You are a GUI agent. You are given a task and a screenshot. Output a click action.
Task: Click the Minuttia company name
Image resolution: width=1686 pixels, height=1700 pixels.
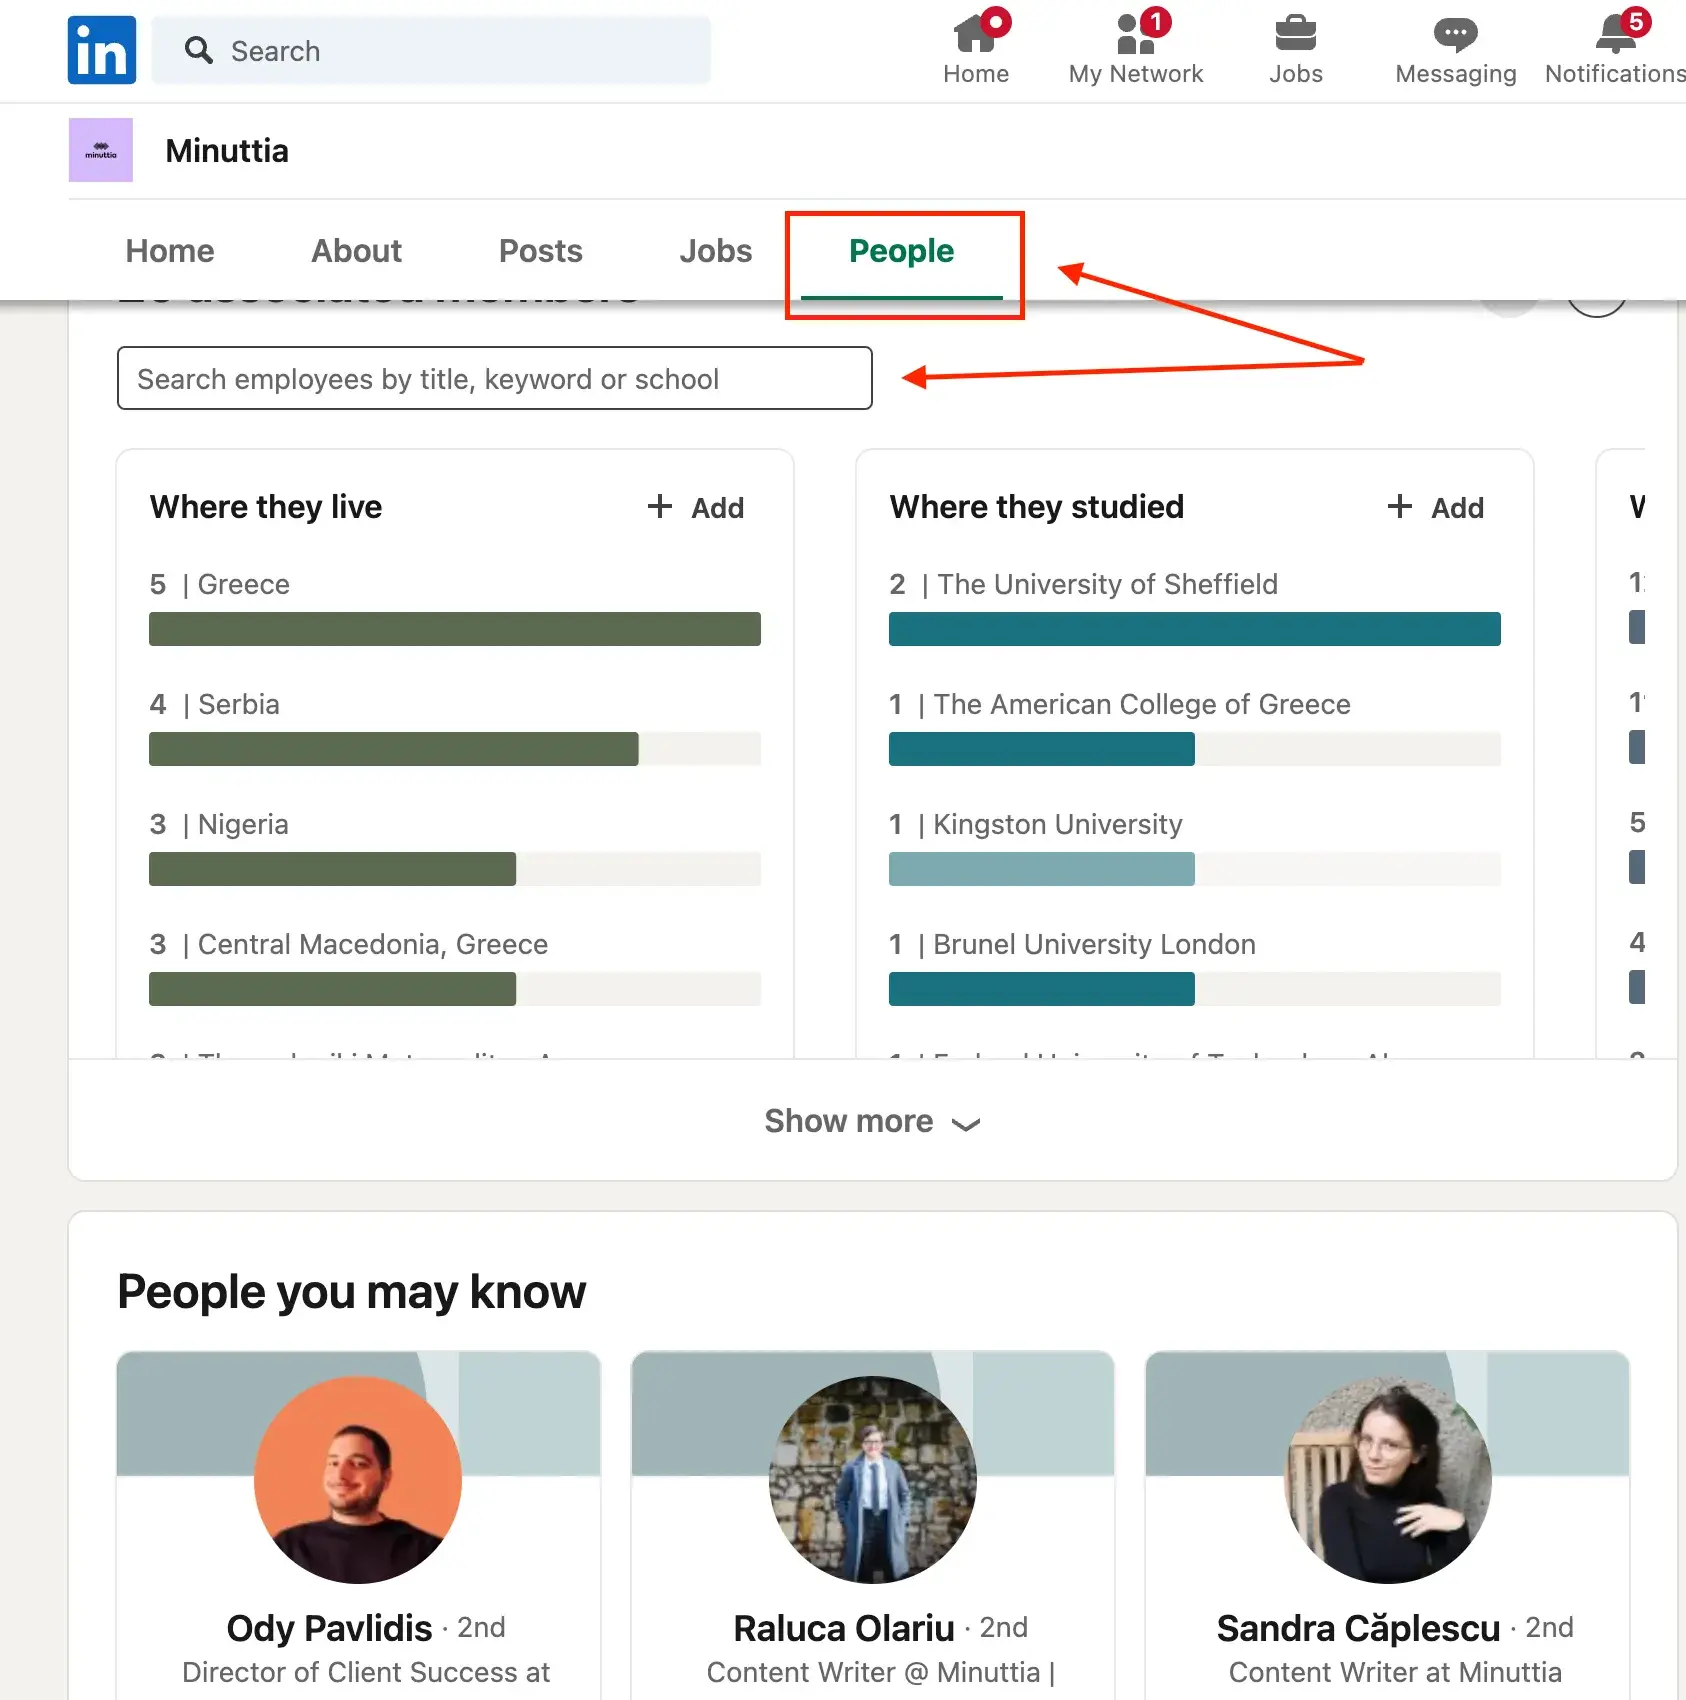point(227,150)
